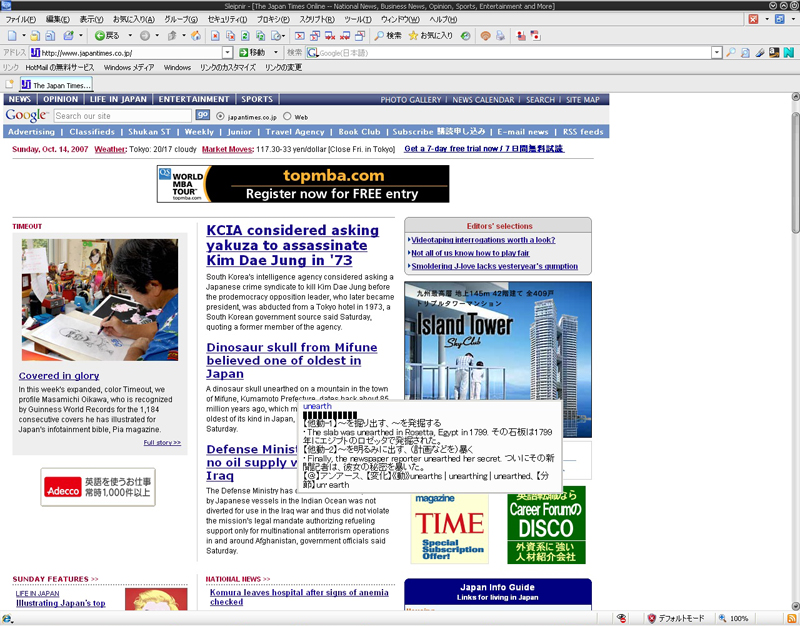
Task: Open the 移動 button dropdown arrow
Action: pos(276,53)
